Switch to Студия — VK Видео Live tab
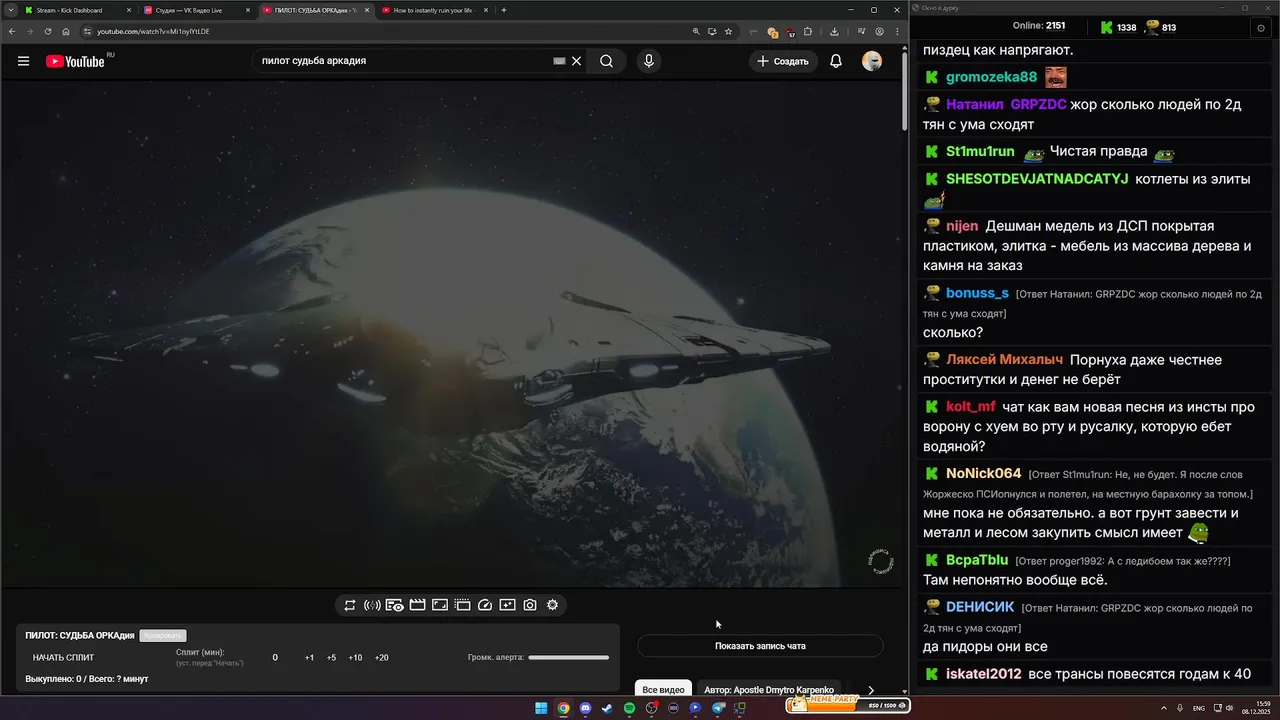 point(196,10)
